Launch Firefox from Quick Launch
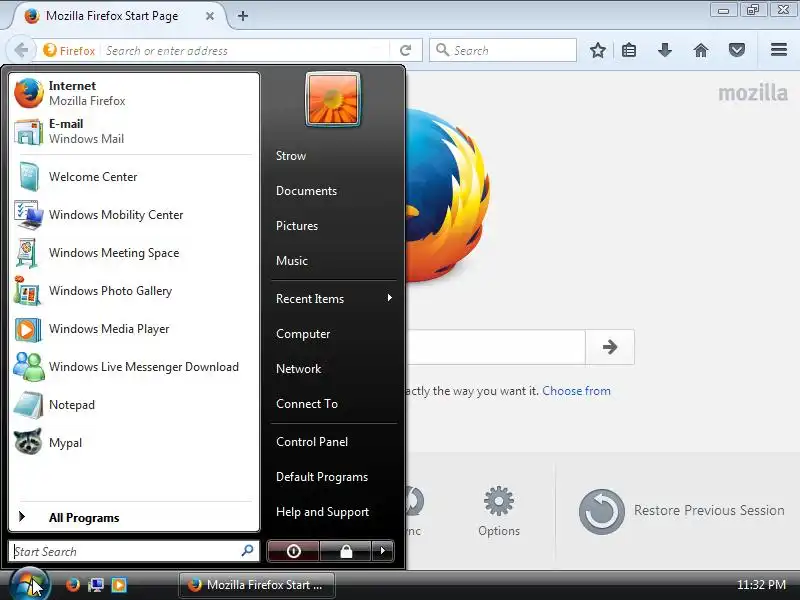This screenshot has height=600, width=800. [72, 585]
